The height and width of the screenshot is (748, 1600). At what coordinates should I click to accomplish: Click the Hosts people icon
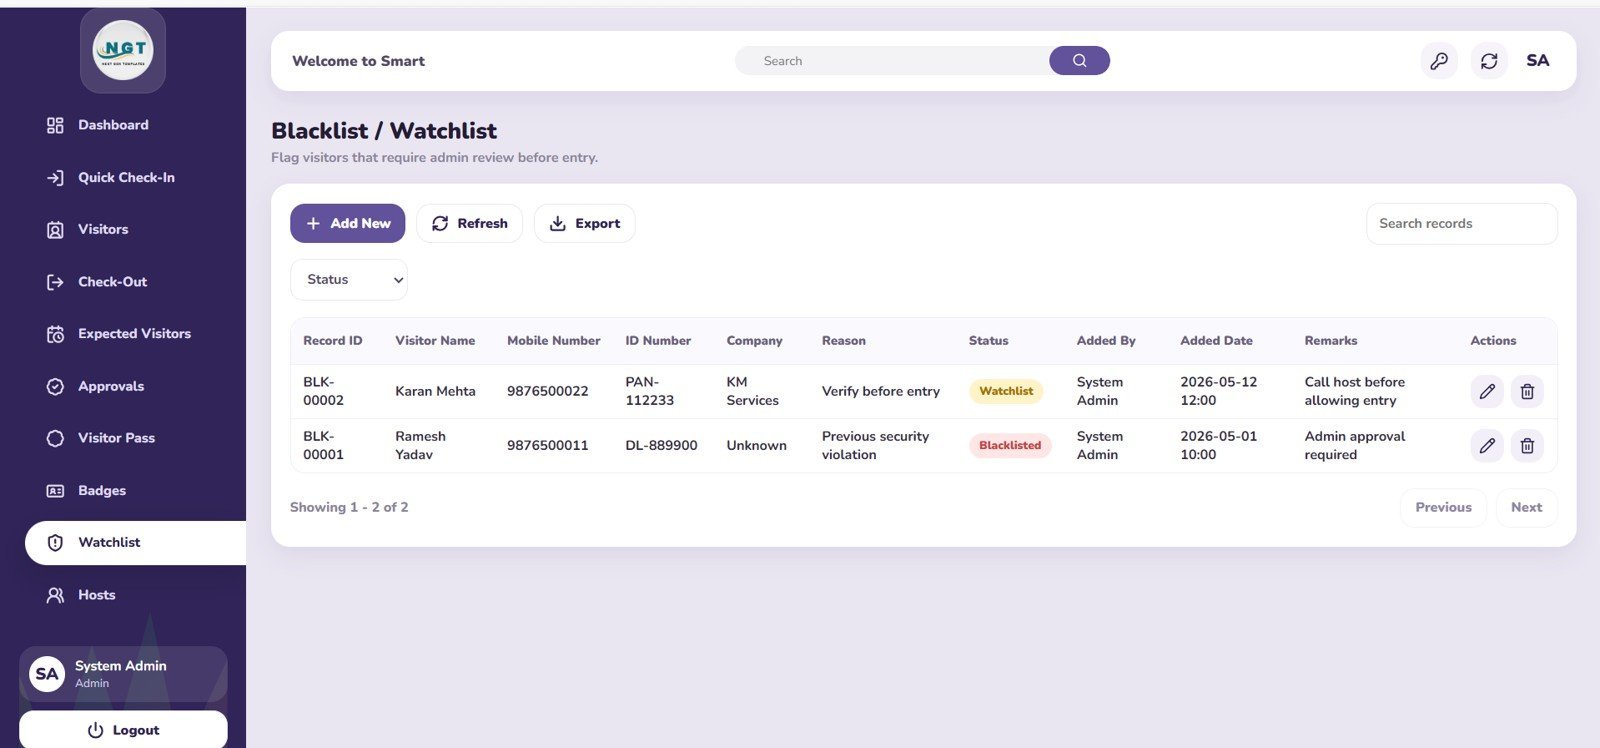[55, 595]
